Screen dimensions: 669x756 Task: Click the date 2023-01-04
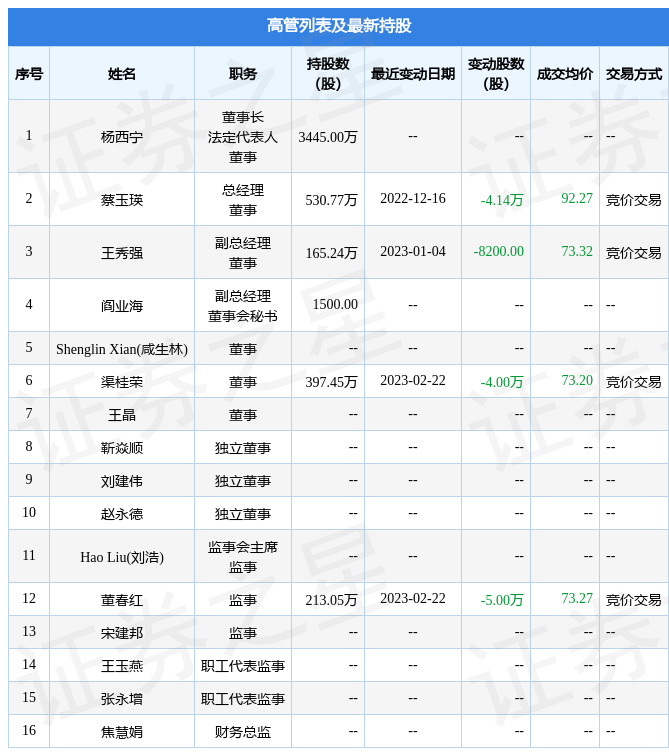[x=413, y=251]
